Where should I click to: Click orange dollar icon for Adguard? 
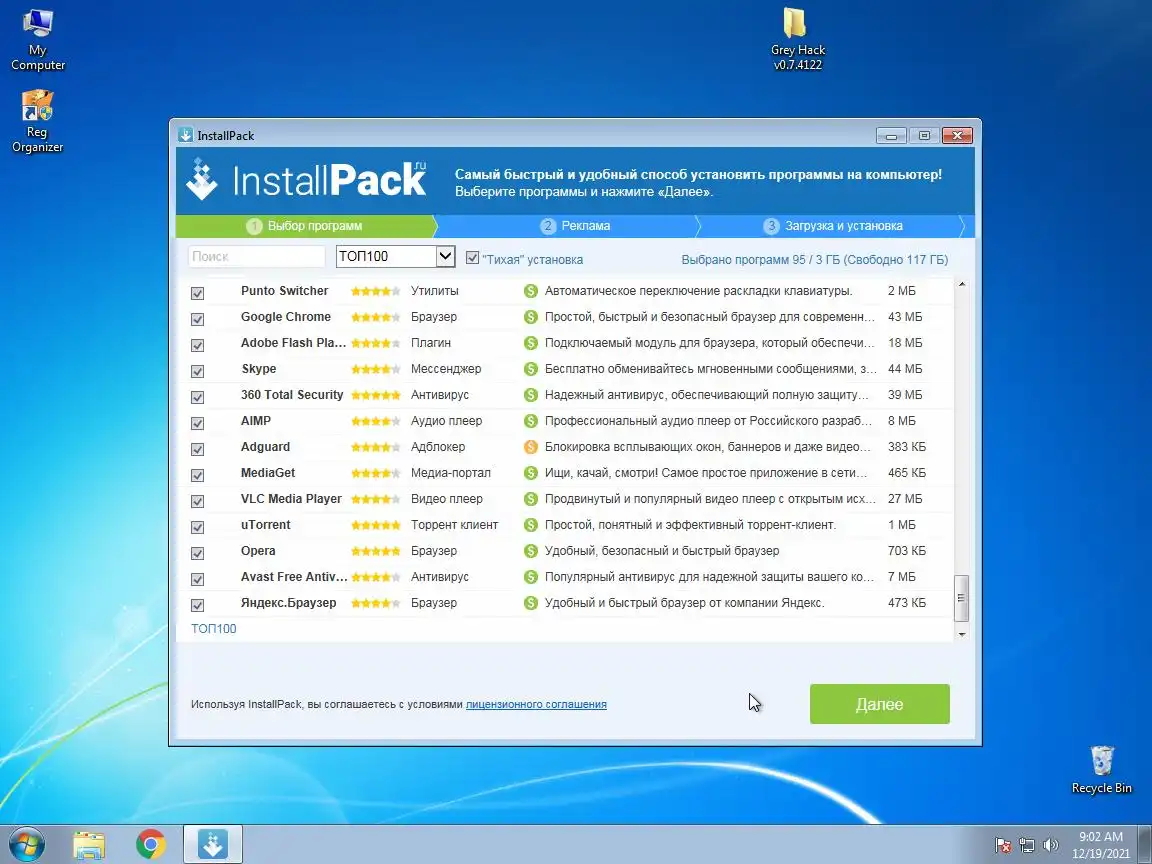click(530, 447)
